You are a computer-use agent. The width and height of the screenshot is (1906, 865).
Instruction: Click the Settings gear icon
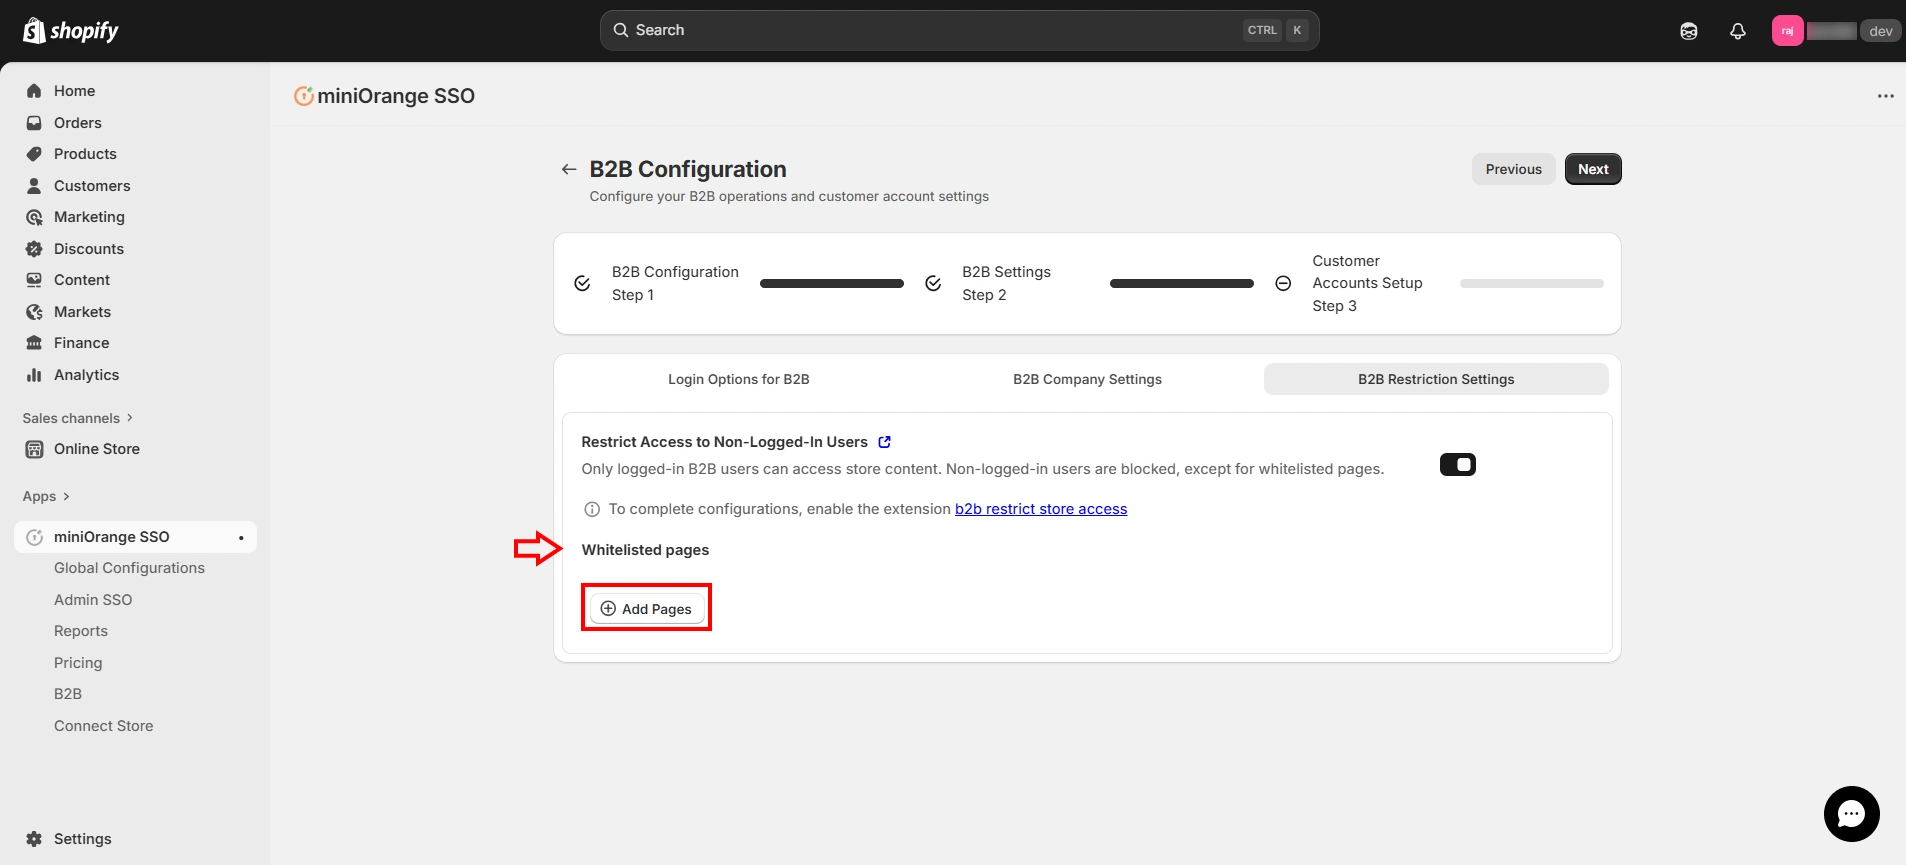click(34, 839)
